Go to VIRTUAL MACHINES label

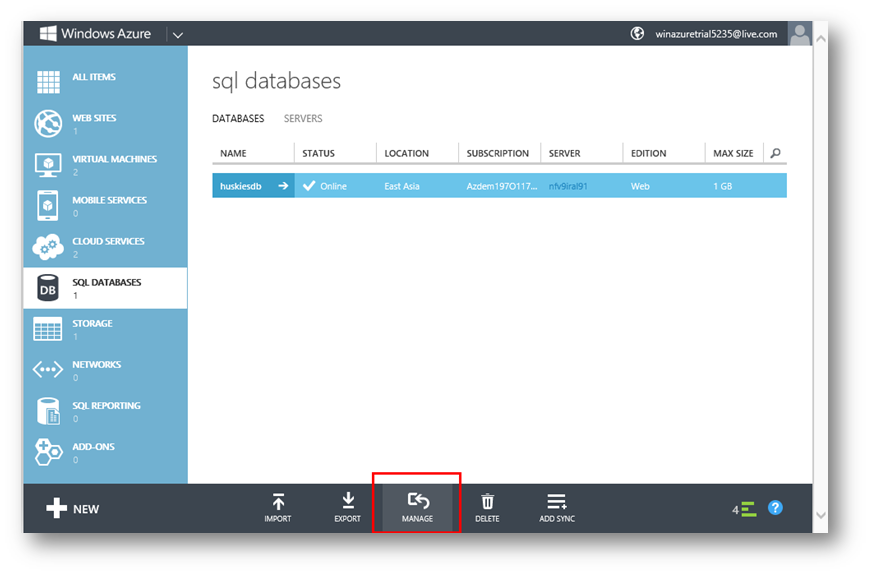click(114, 159)
